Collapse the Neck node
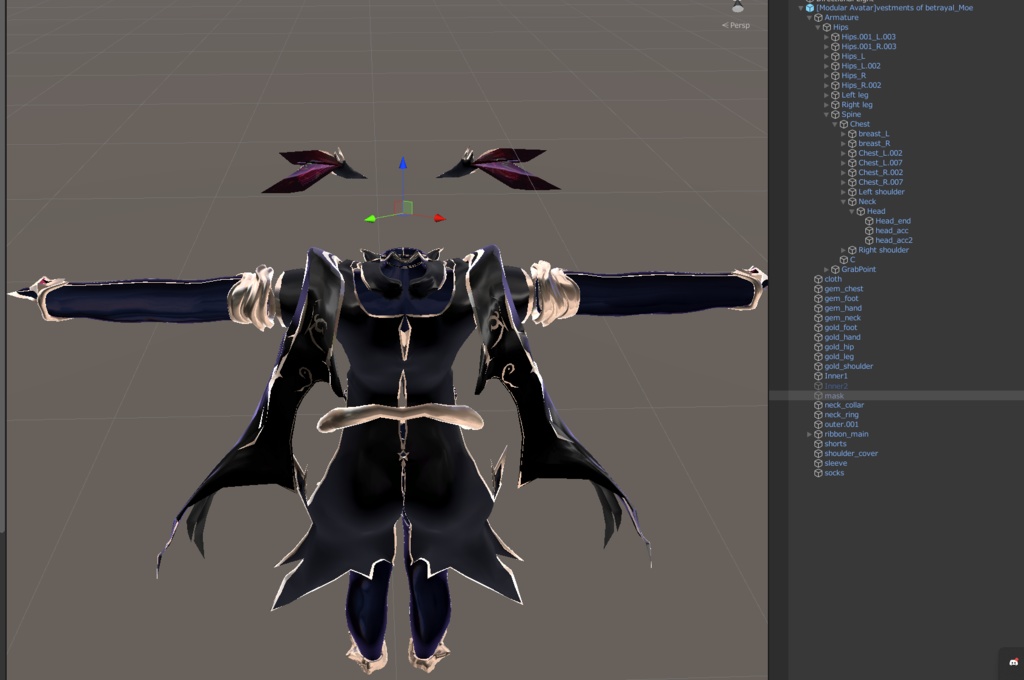 tap(843, 202)
